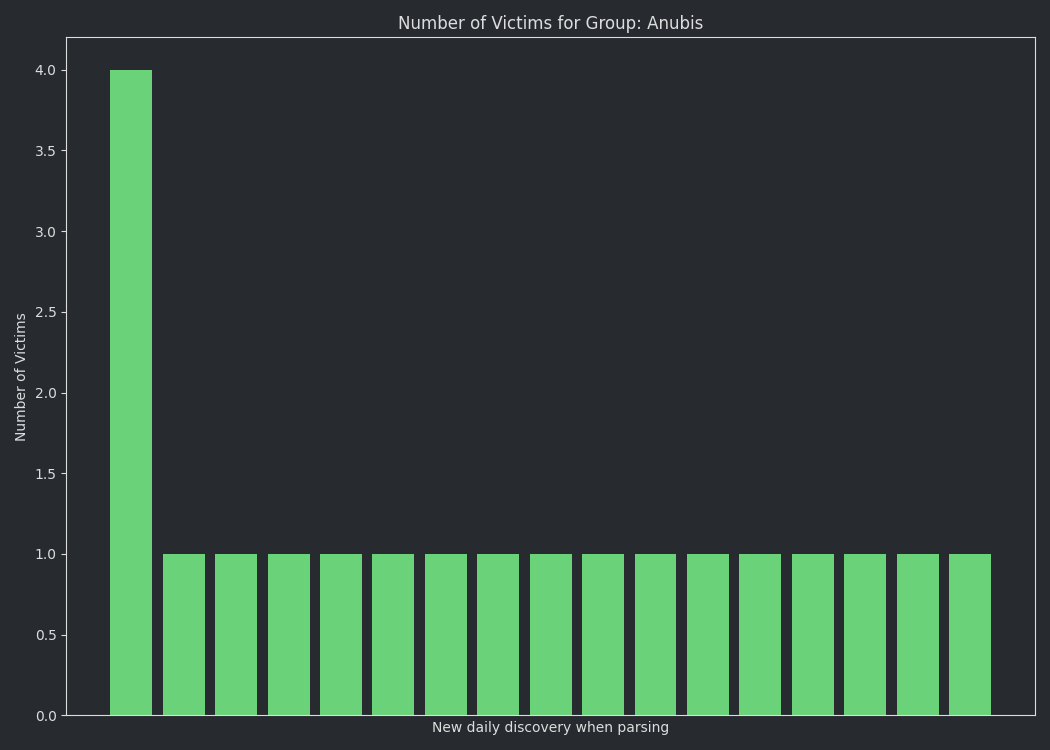Click the 3.0 y-axis tick label
Screen dimensions: 1050x750
(47, 232)
